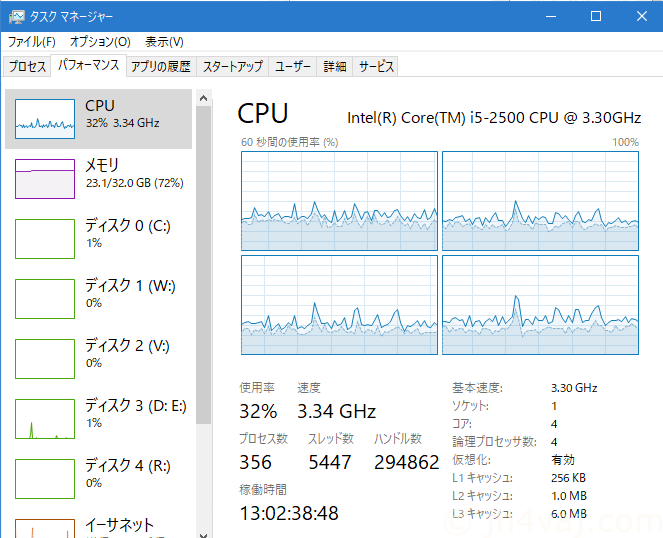Viewport: 663px width, 538px height.
Task: Switch to the アプリの履歴 tab
Action: 161,66
